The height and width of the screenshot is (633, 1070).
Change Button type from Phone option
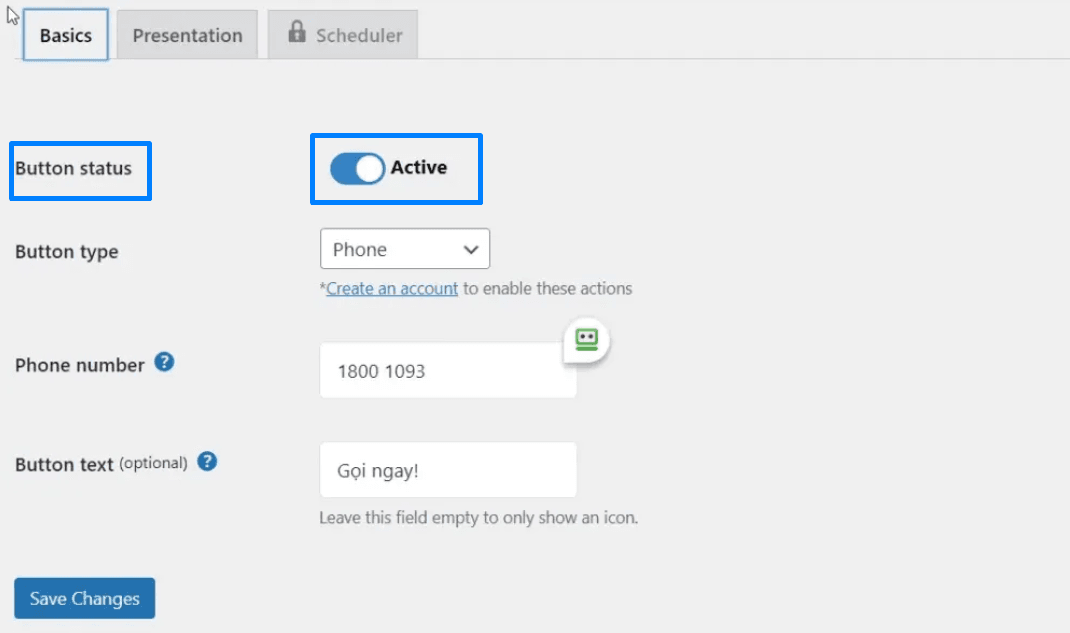(404, 248)
